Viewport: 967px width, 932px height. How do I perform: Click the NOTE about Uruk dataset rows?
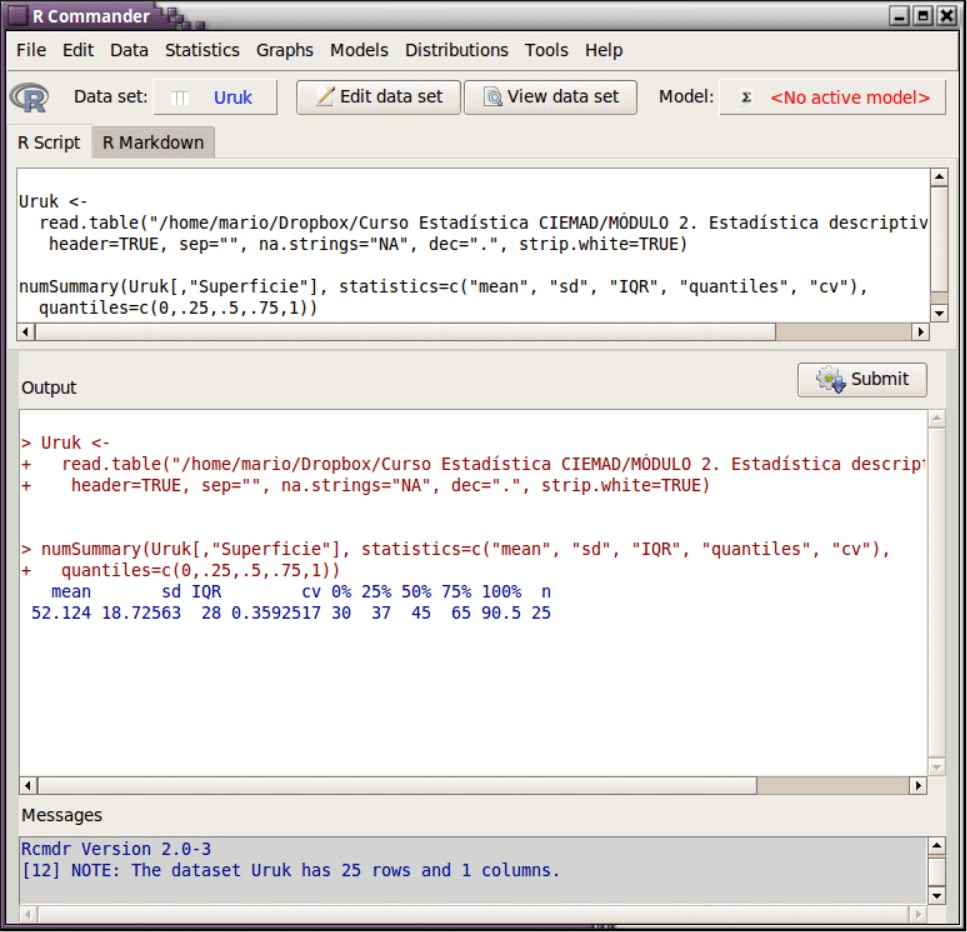click(x=290, y=870)
